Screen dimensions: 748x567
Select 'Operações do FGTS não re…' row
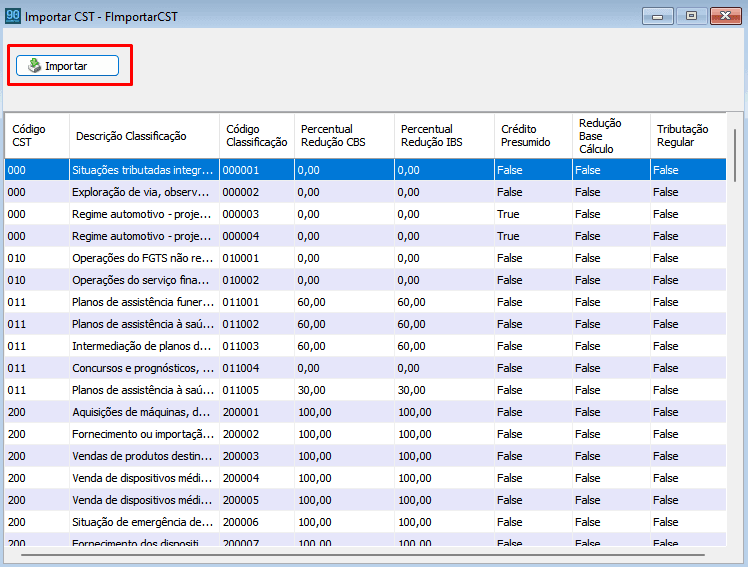(x=365, y=258)
